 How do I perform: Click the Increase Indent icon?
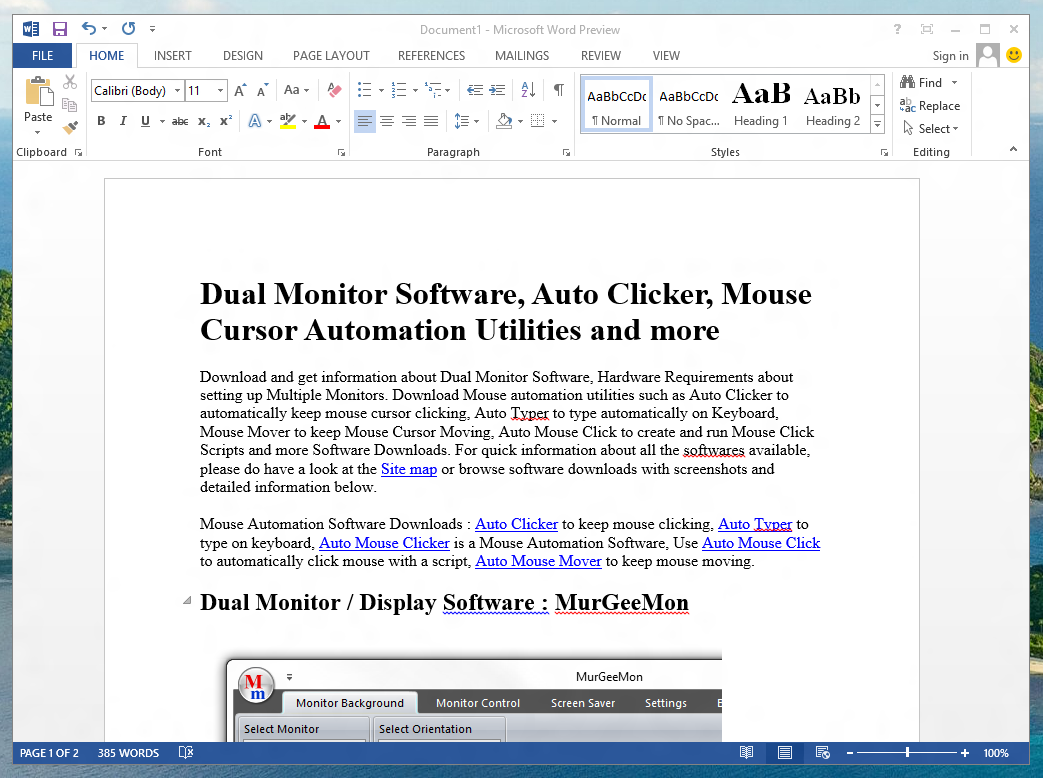(497, 90)
